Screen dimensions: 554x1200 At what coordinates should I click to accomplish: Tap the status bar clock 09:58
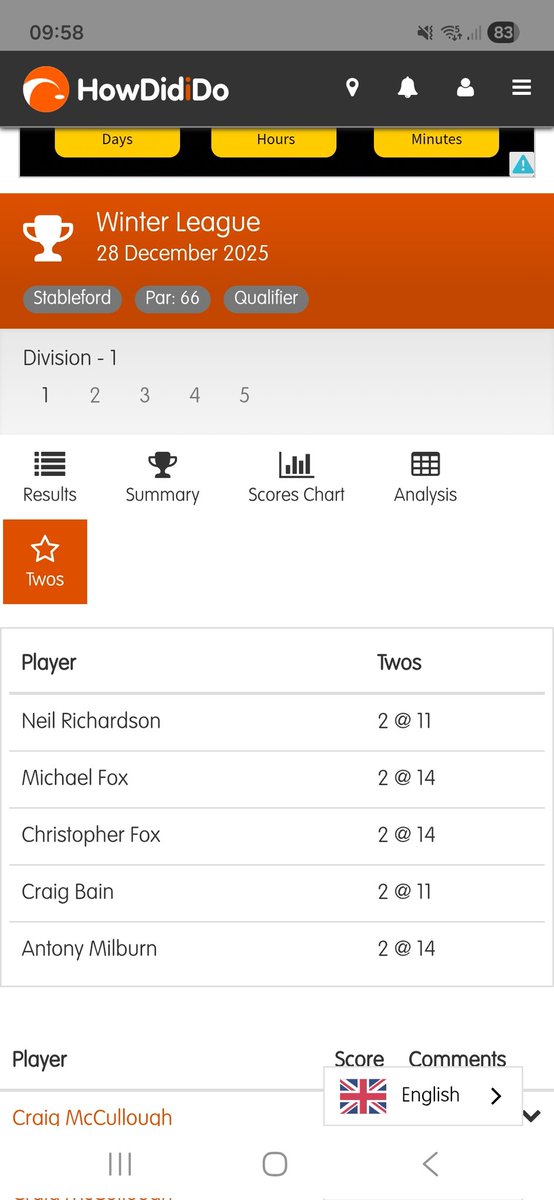[x=57, y=33]
